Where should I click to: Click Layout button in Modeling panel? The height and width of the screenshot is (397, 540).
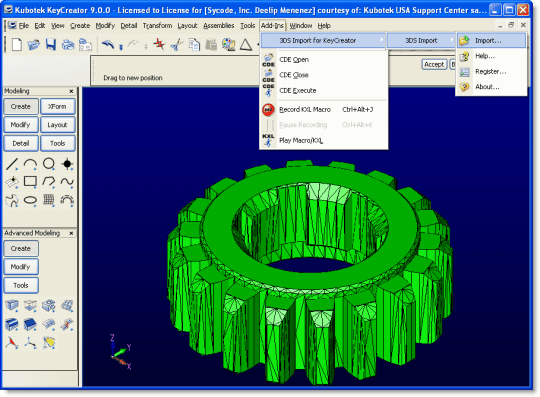58,125
